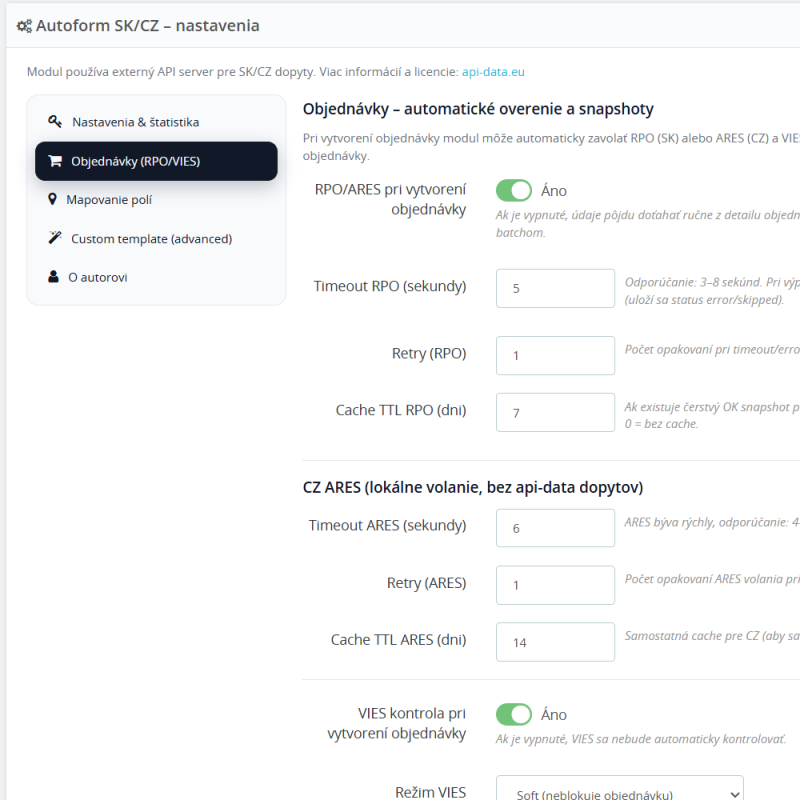Click the person icon for O autorovi
The height and width of the screenshot is (800, 800).
54,277
